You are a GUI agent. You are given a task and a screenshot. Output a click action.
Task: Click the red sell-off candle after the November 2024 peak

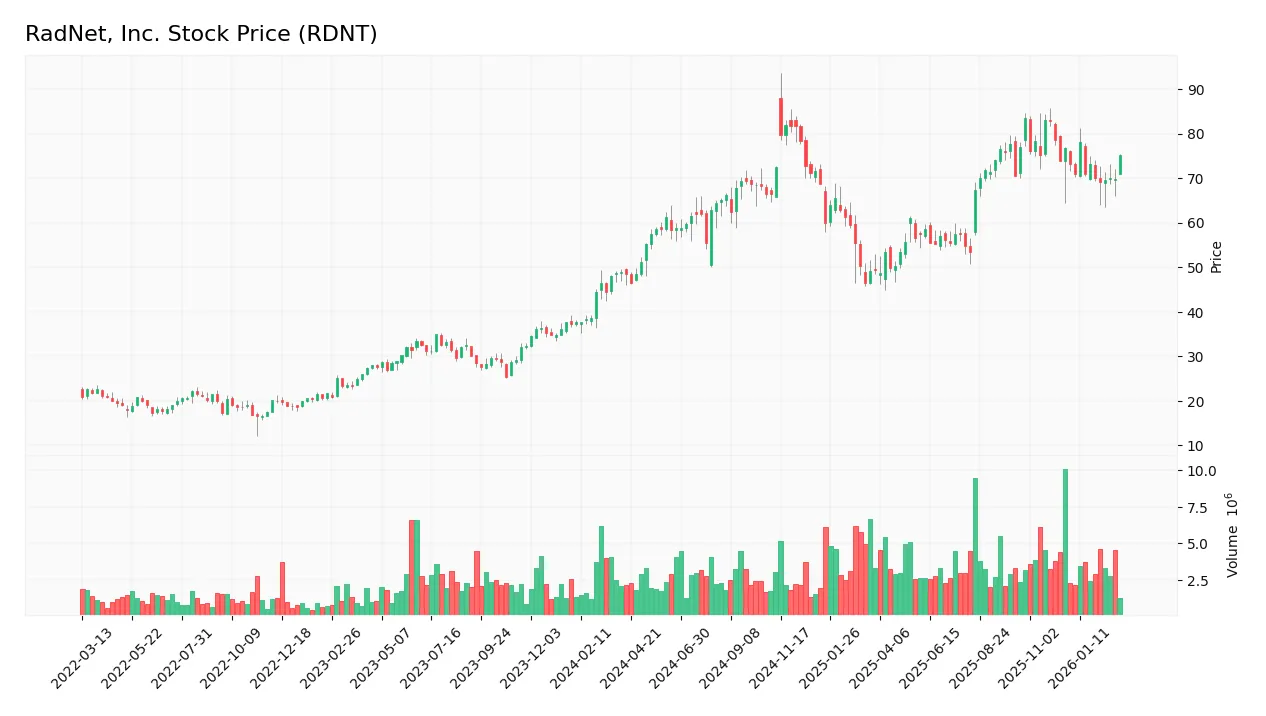[x=805, y=155]
